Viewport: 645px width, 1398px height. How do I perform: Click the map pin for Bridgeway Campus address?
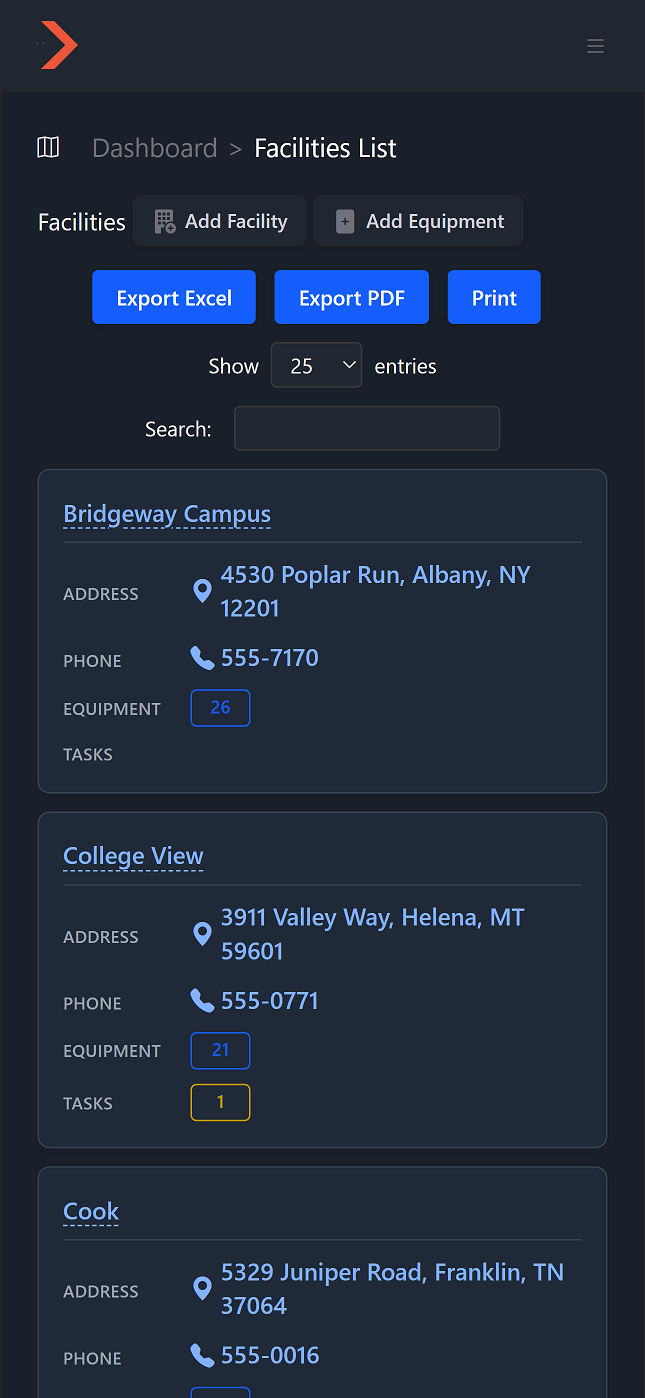point(202,591)
